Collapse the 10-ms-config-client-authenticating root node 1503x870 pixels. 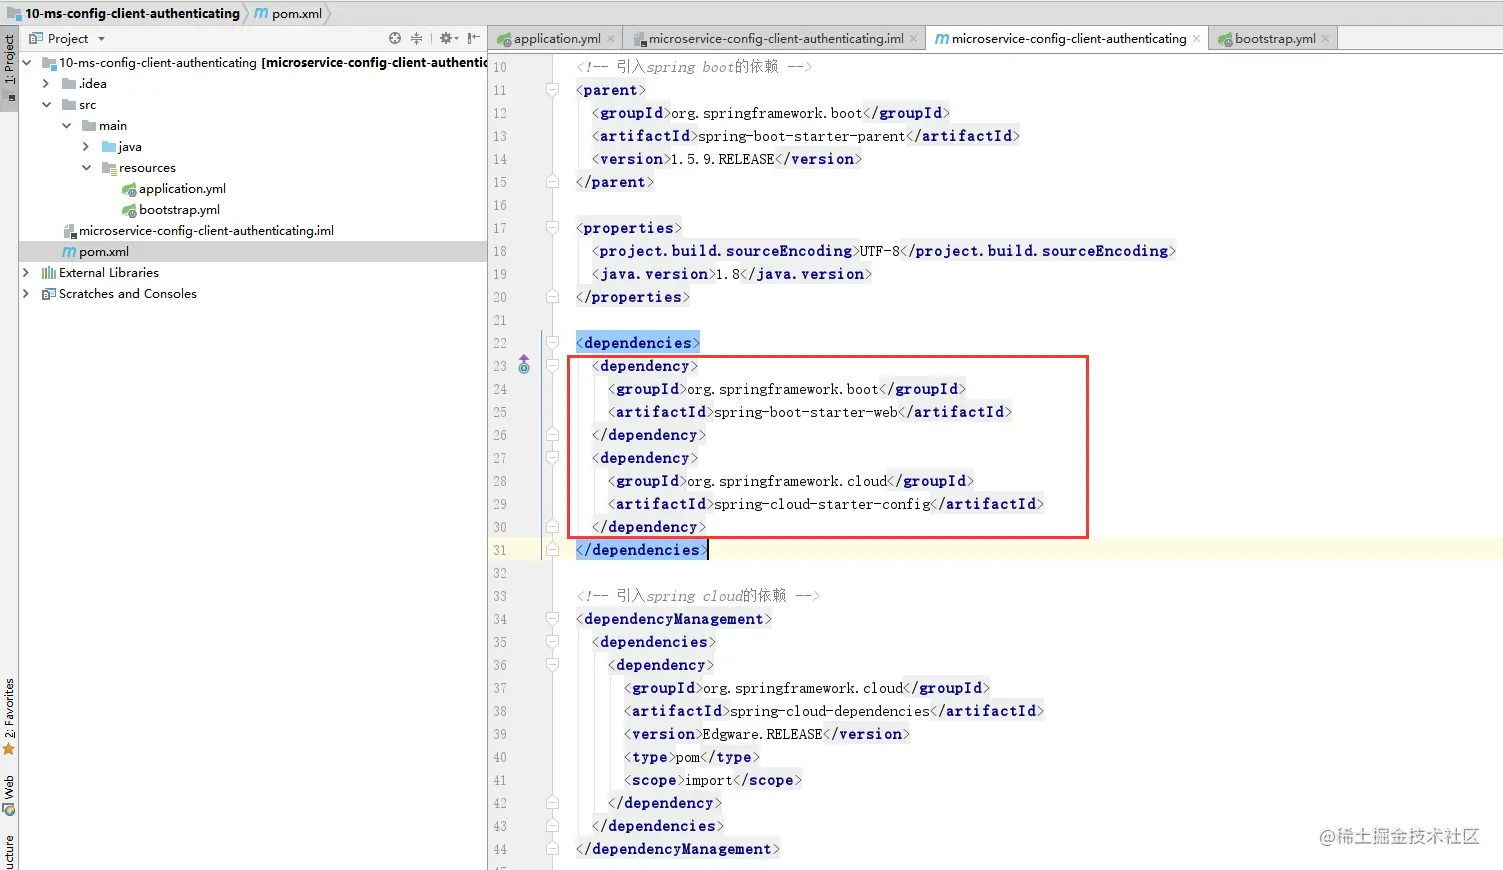pos(27,63)
